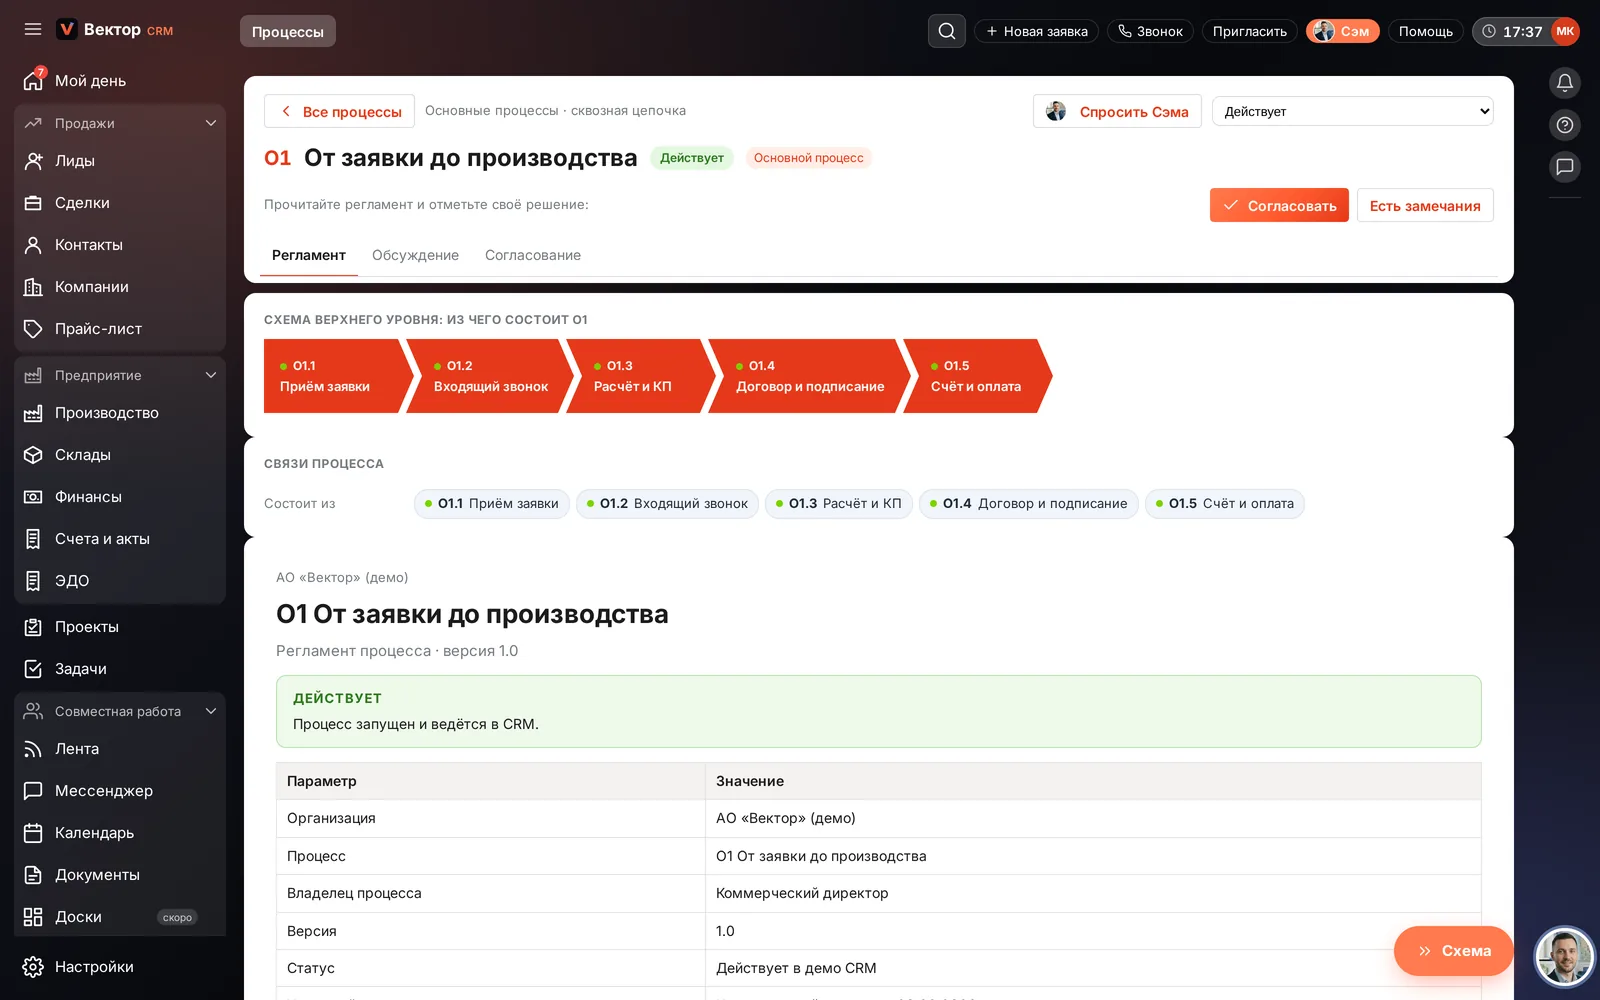The height and width of the screenshot is (1000, 1600).
Task: Open the Действует status dropdown
Action: 1352,111
